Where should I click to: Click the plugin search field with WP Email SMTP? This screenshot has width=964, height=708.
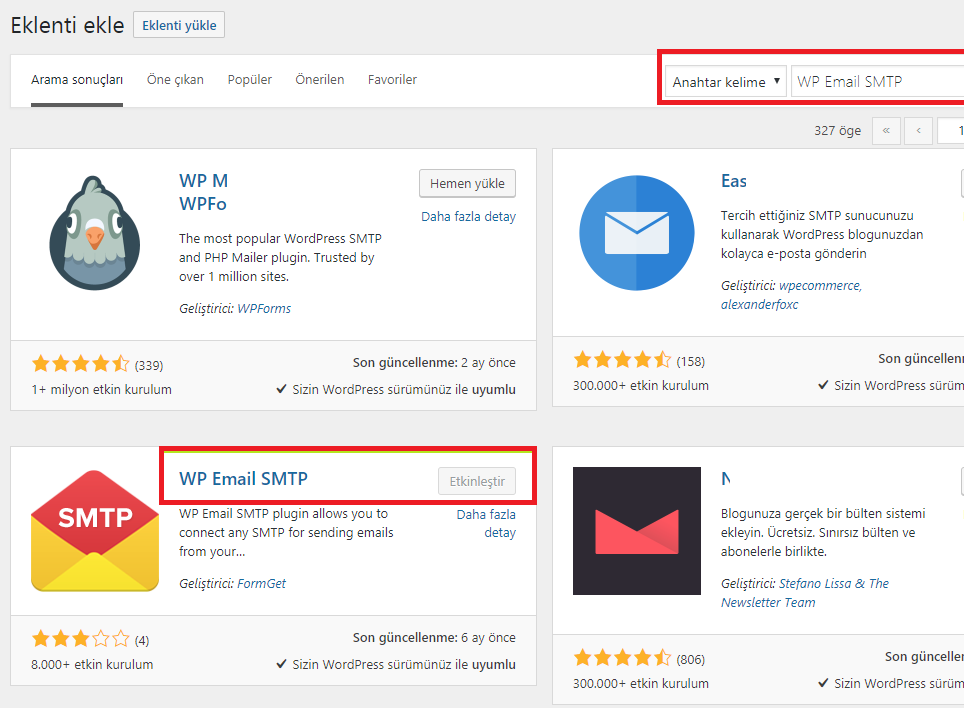878,81
